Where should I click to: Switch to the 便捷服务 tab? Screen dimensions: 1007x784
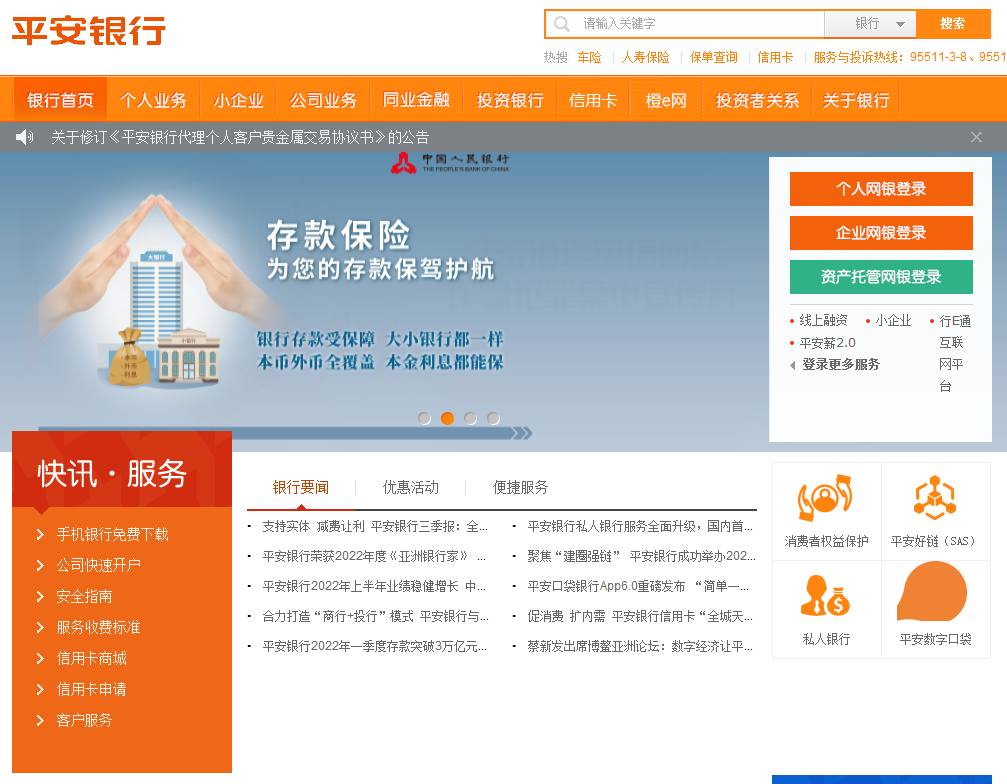[x=521, y=487]
